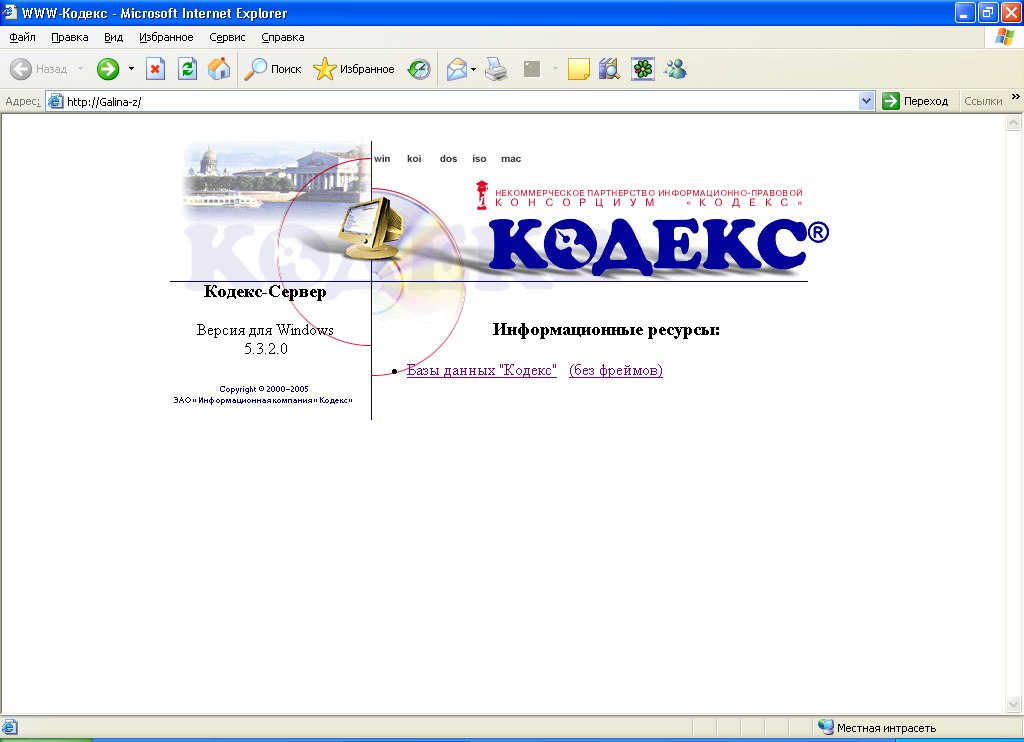Image resolution: width=1024 pixels, height=742 pixels.
Task: Open Search (Поиск) toolbar button
Action: pos(272,69)
